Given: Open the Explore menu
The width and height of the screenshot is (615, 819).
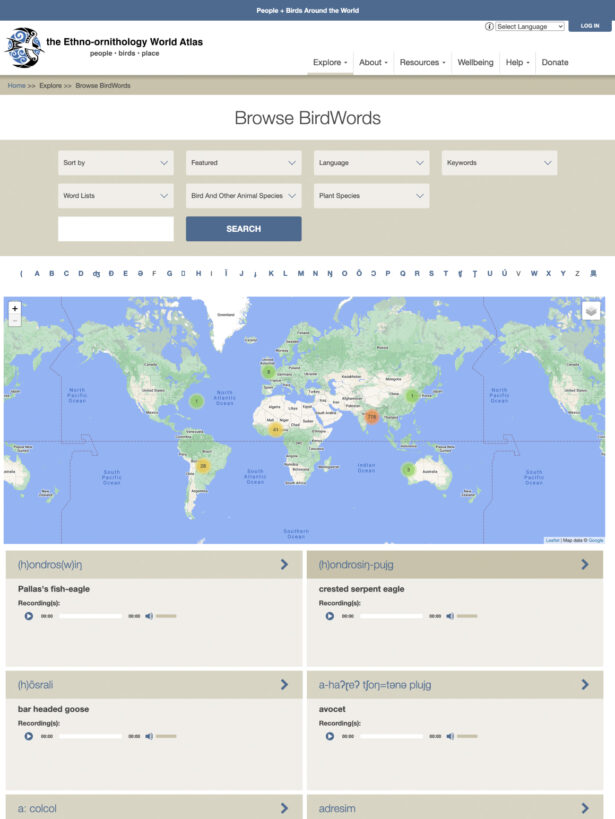Looking at the screenshot, I should 330,62.
